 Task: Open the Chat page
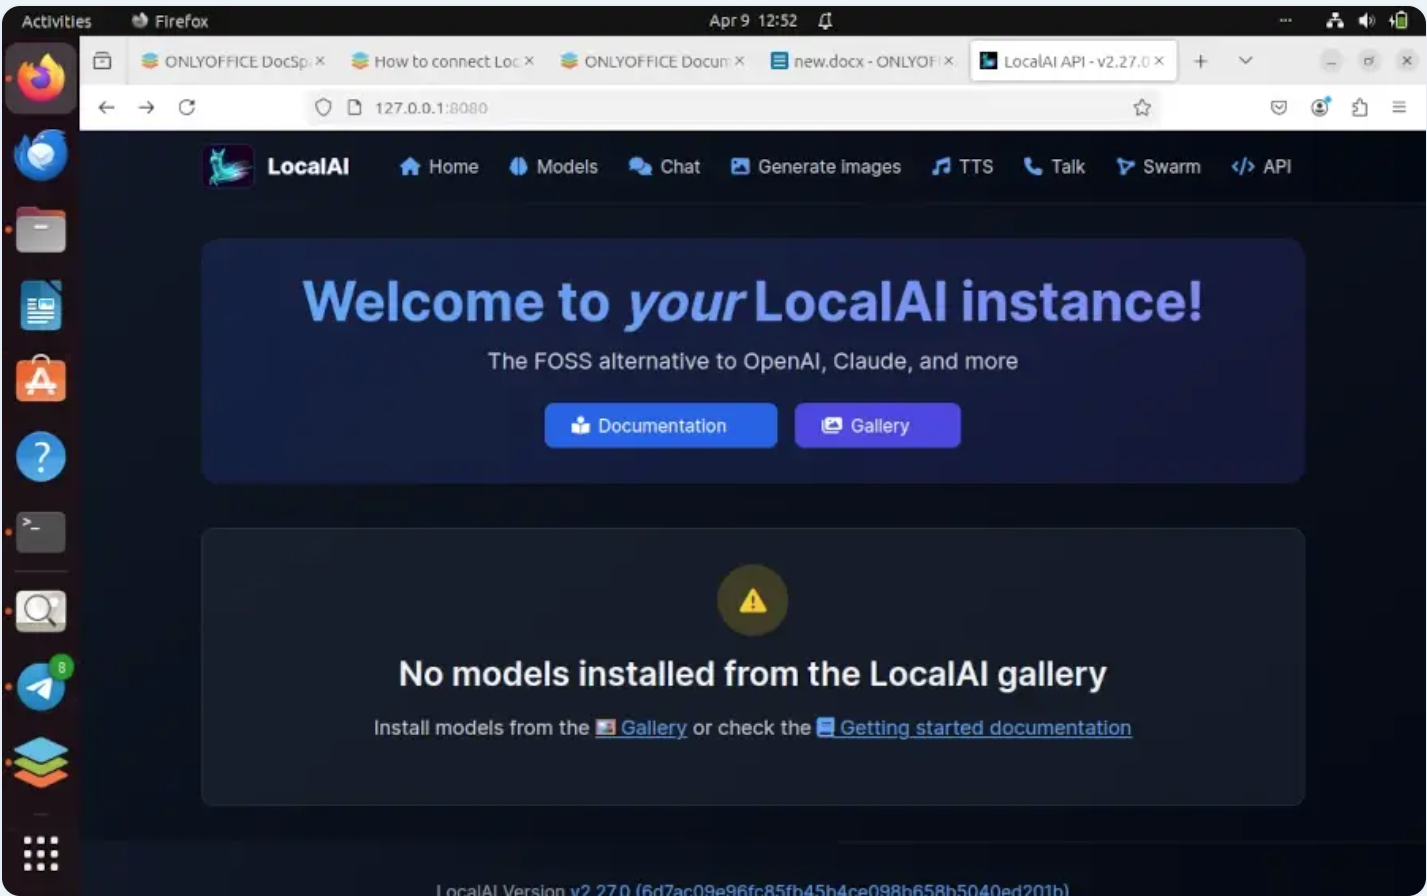pos(664,167)
